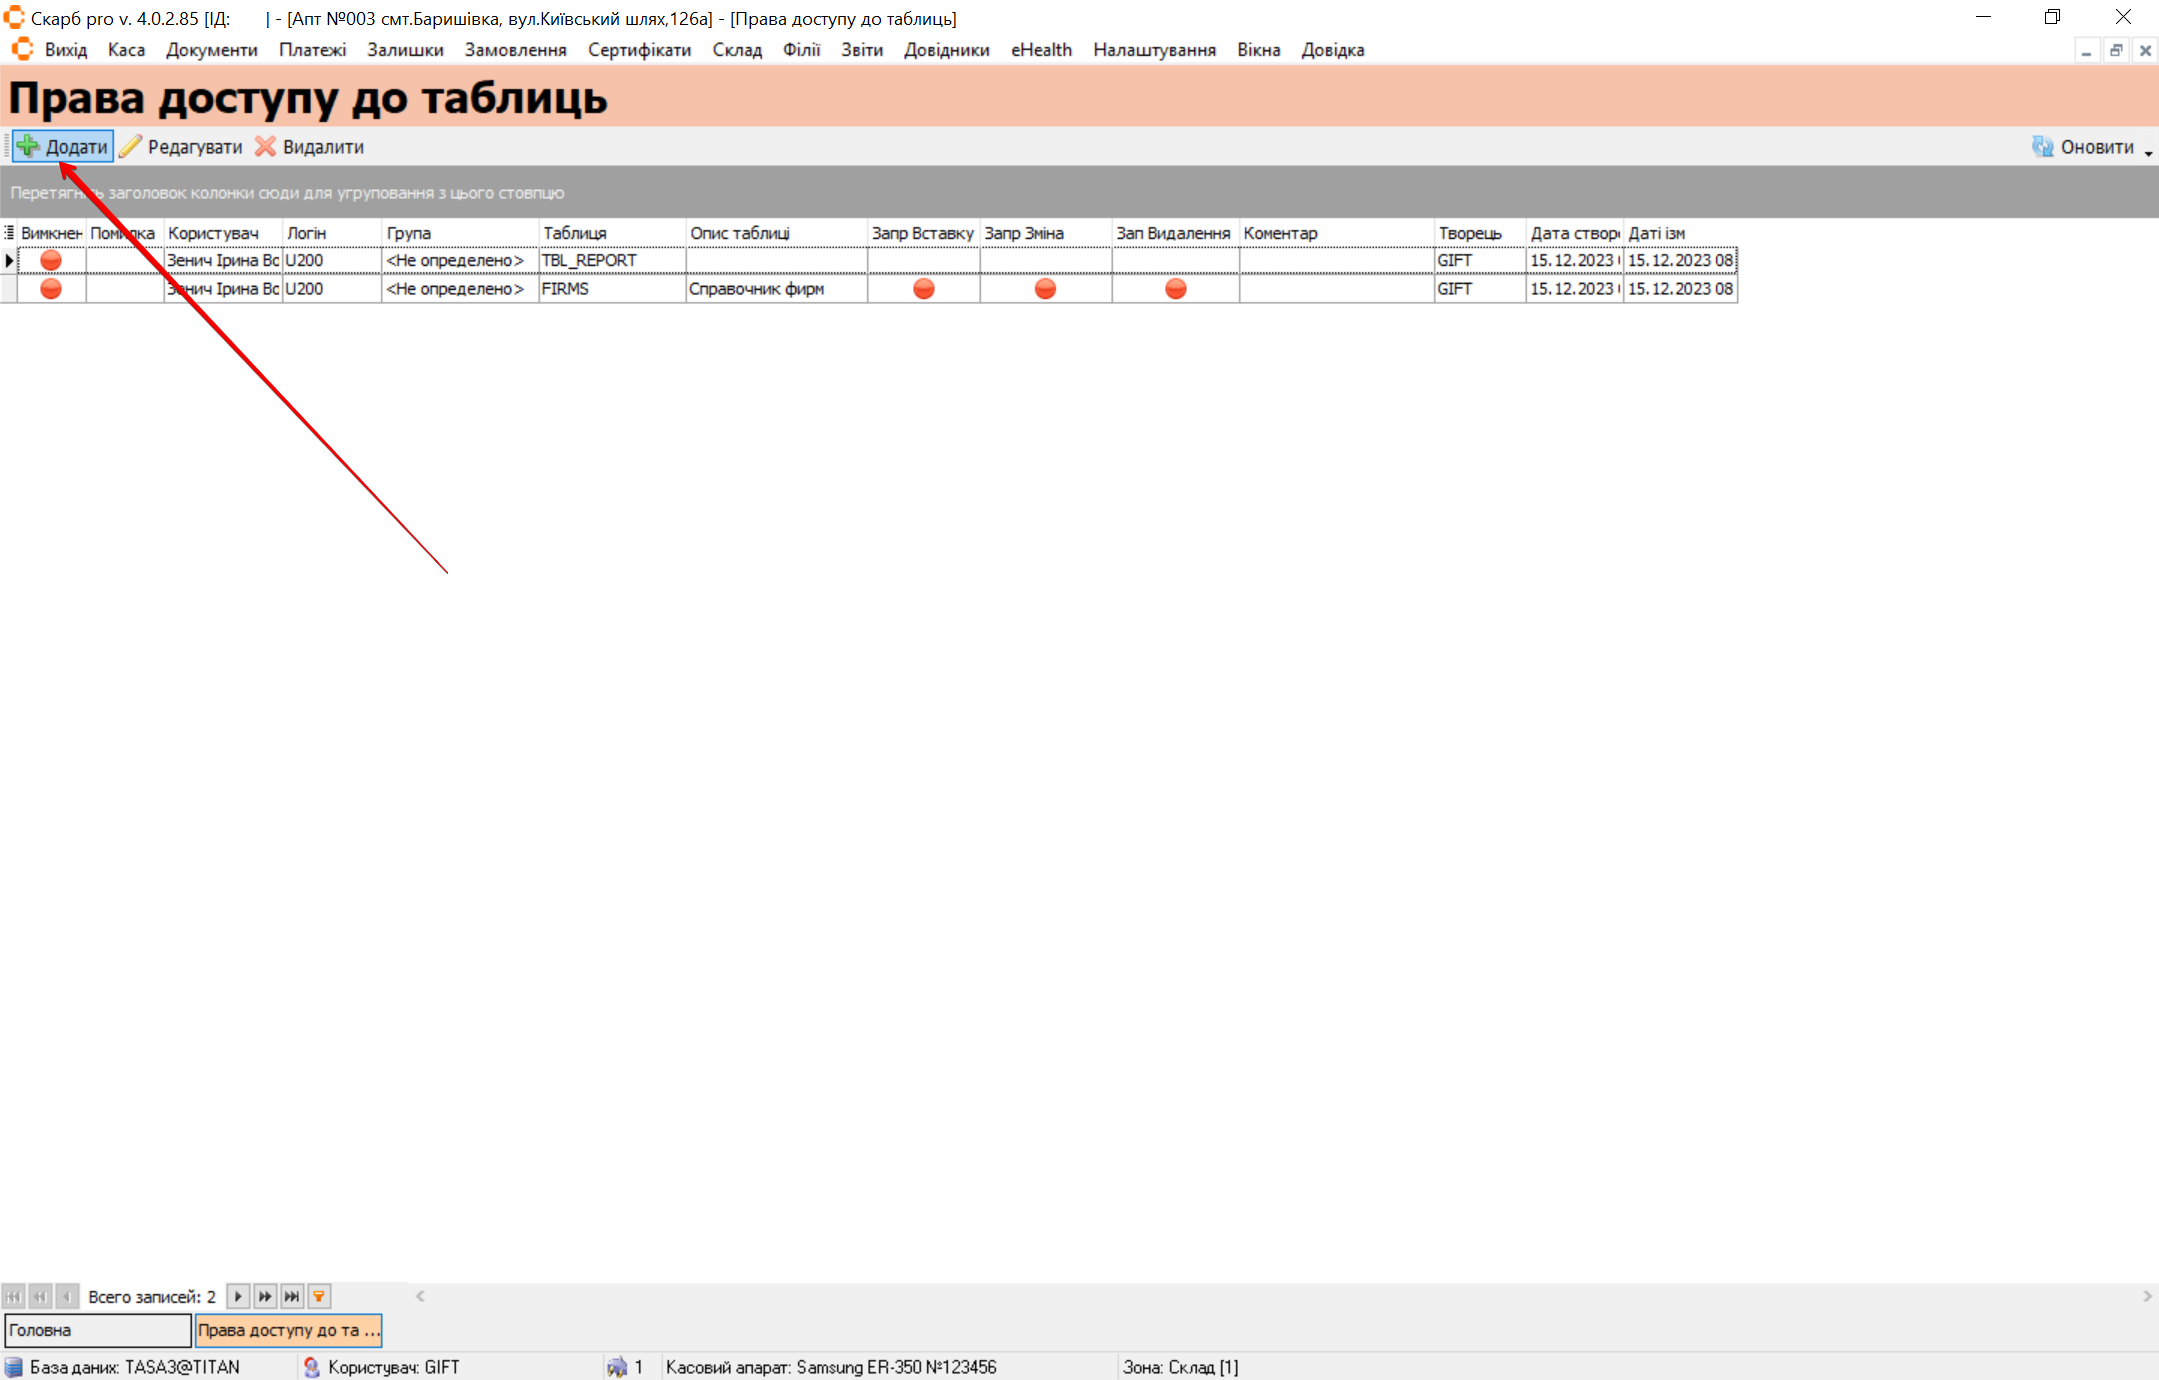Viewport: 2159px width, 1380px height.
Task: Toggle Запр Вставку indicator in FIRMS row
Action: (923, 289)
